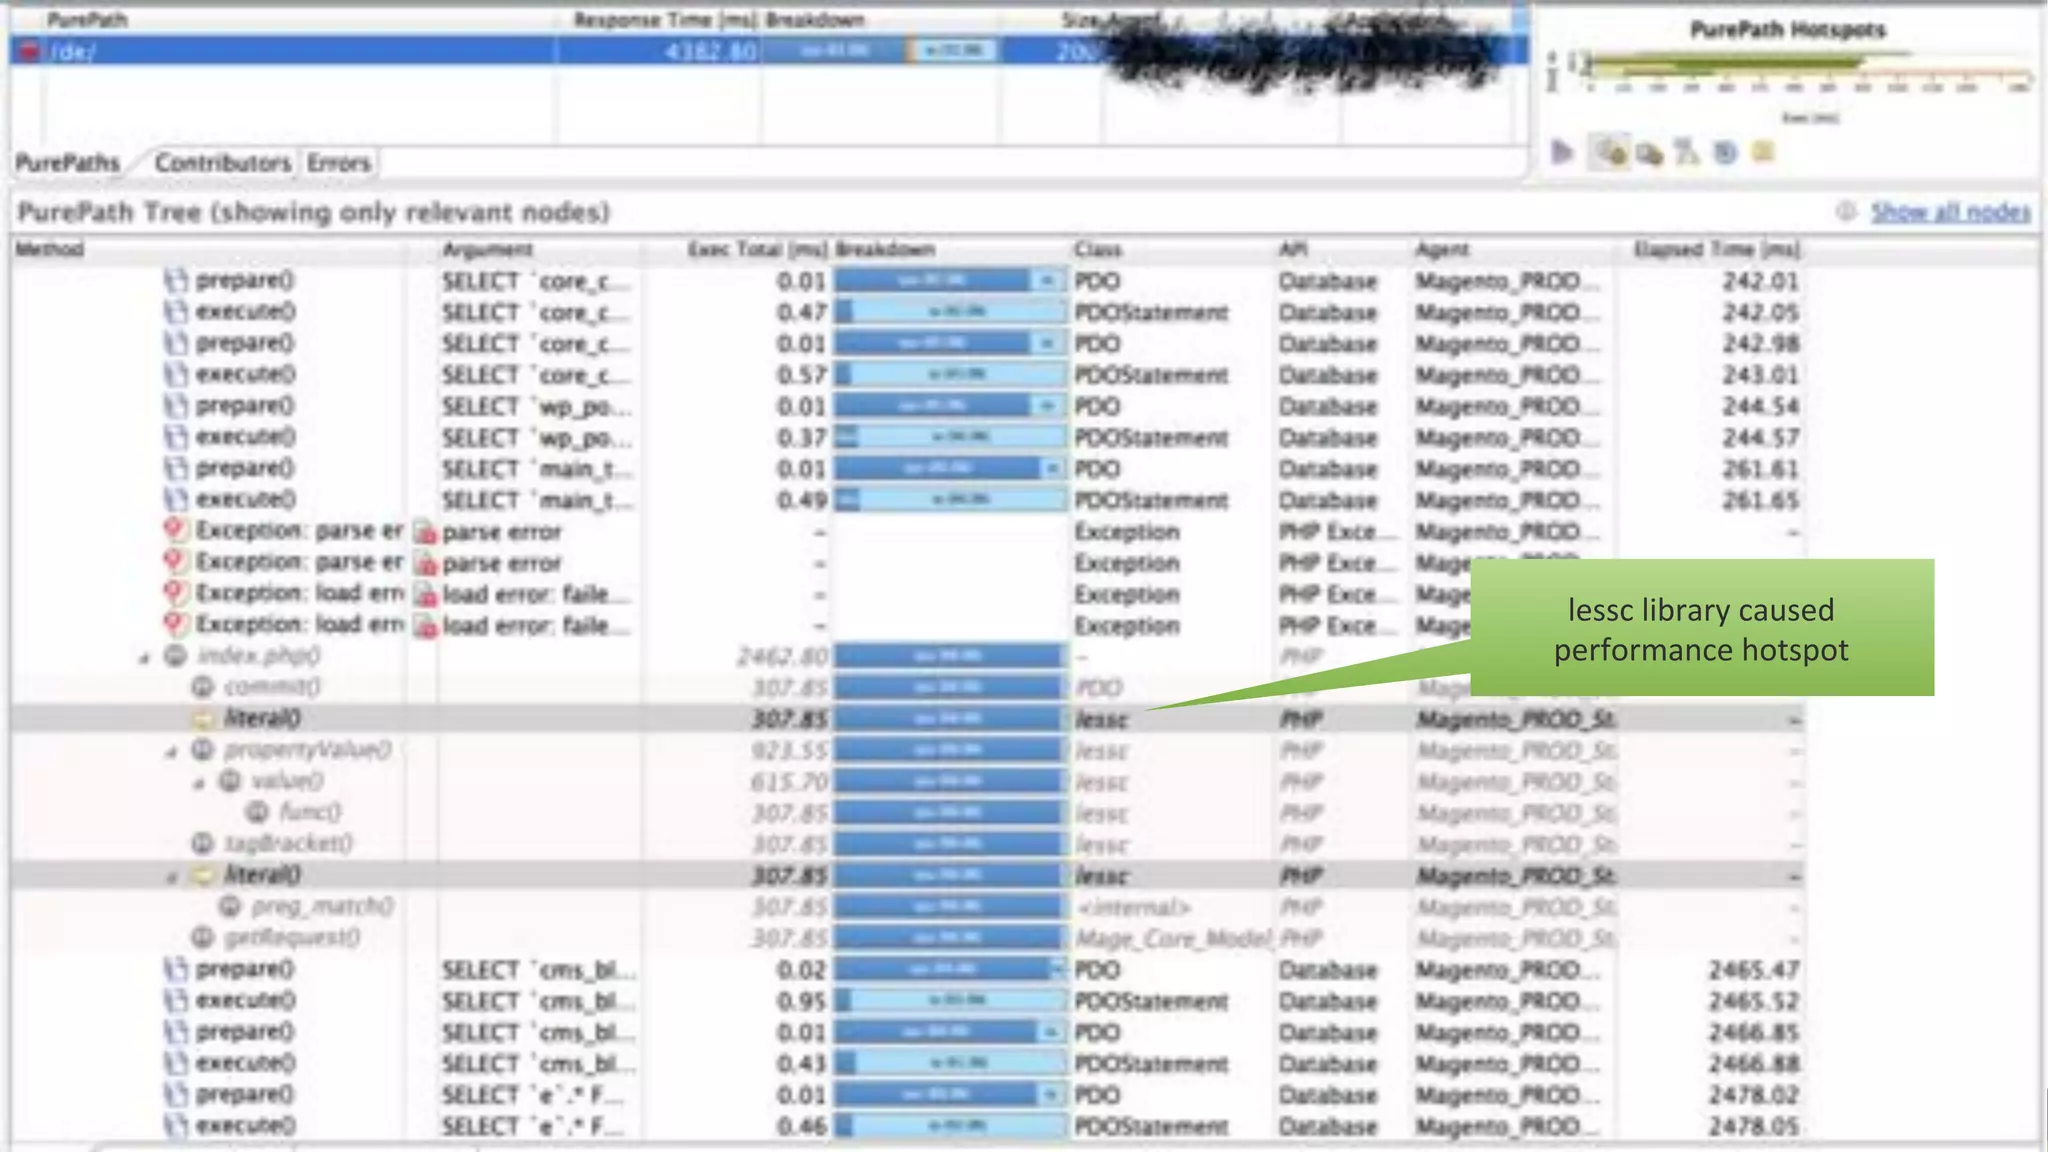Click the Mage_Core_Model class cell
Screen dimensions: 2048x1152
tap(1173, 938)
